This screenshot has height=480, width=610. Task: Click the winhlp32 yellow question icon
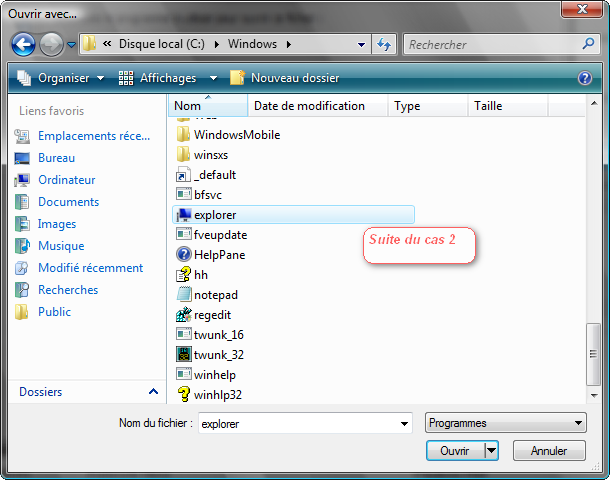(x=184, y=394)
